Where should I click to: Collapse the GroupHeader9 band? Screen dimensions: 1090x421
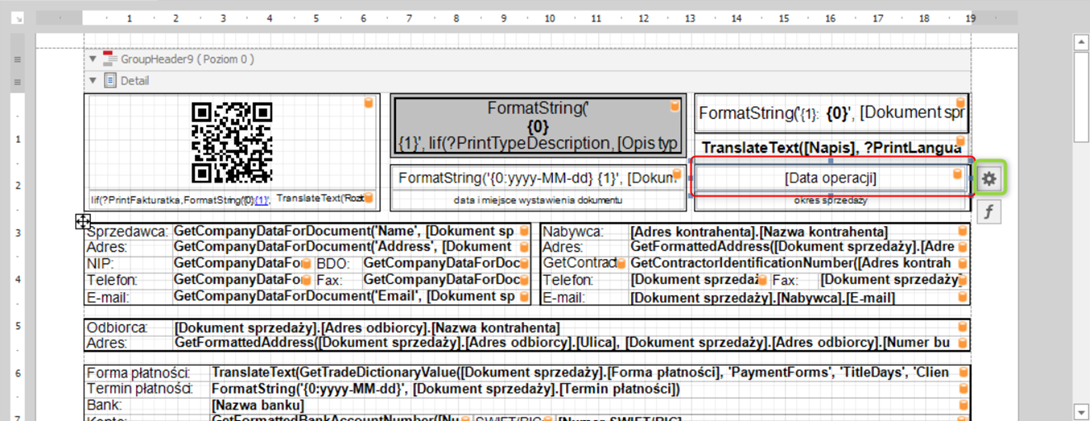[94, 60]
